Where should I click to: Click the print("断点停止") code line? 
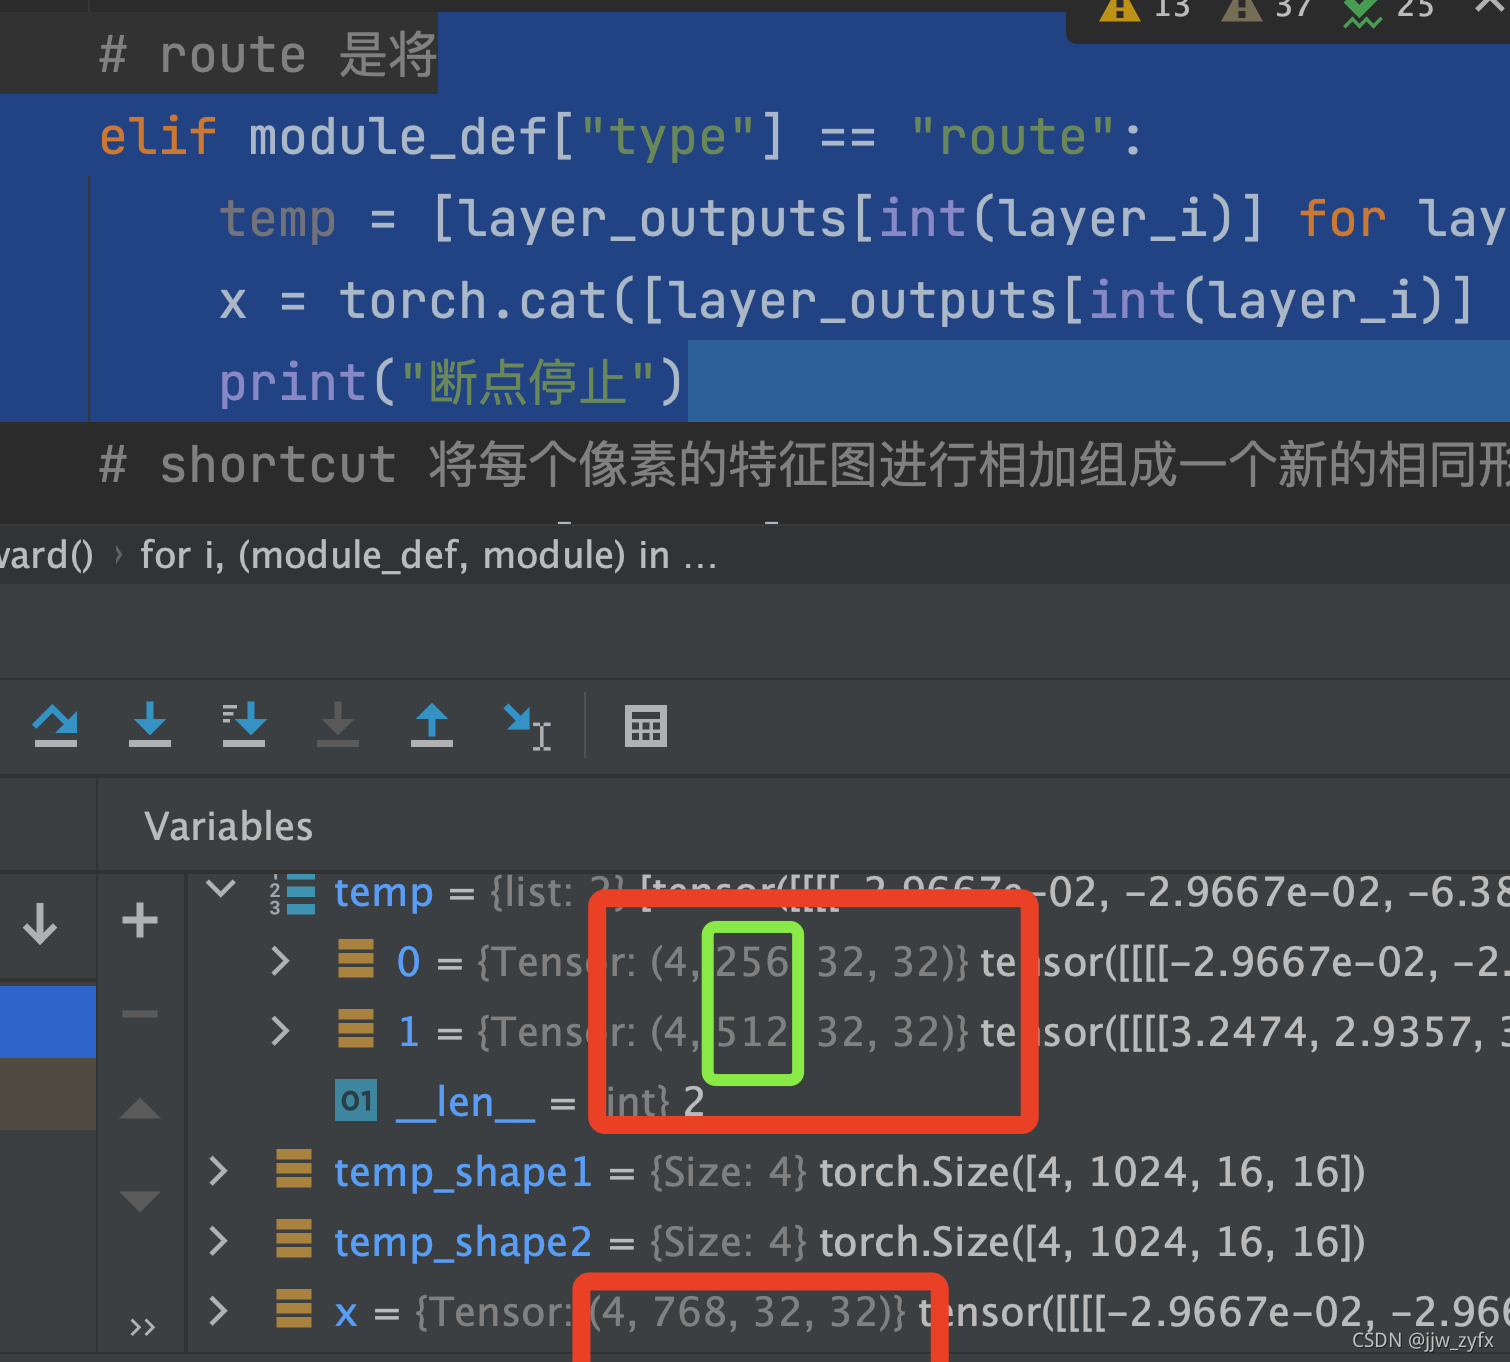[451, 382]
